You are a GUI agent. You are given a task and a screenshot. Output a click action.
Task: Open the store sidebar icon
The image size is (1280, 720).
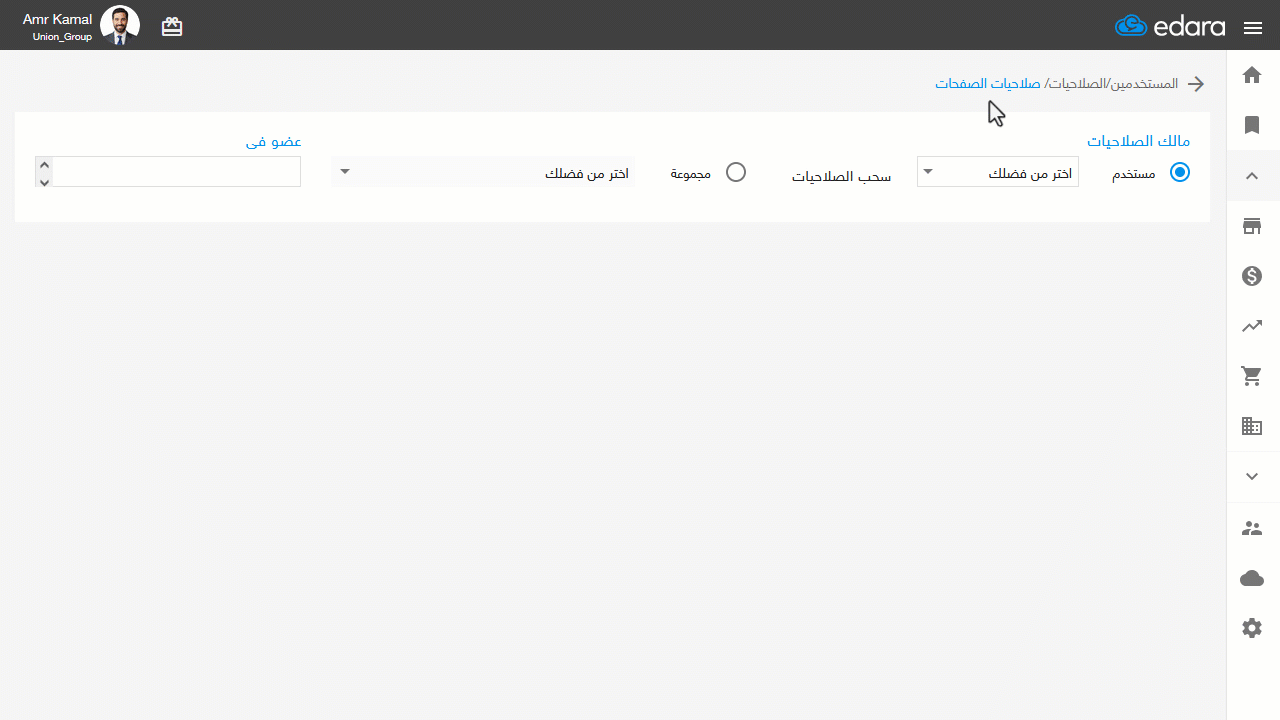pyautogui.click(x=1252, y=226)
